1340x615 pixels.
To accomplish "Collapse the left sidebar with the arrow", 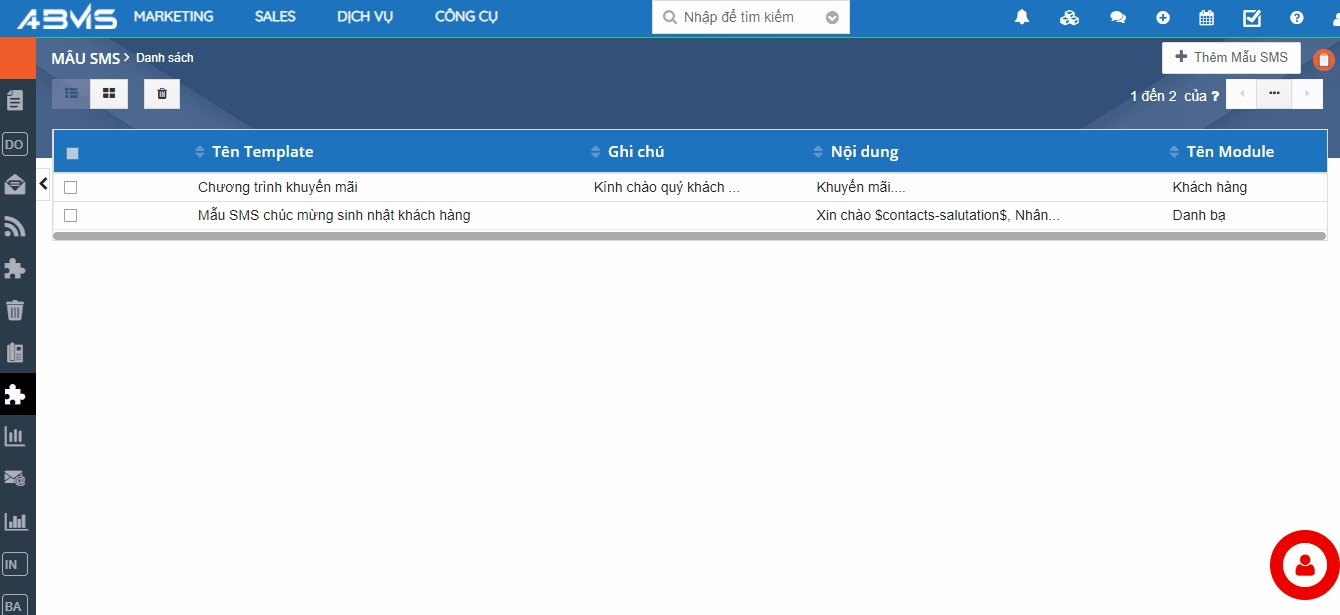I will pos(43,183).
